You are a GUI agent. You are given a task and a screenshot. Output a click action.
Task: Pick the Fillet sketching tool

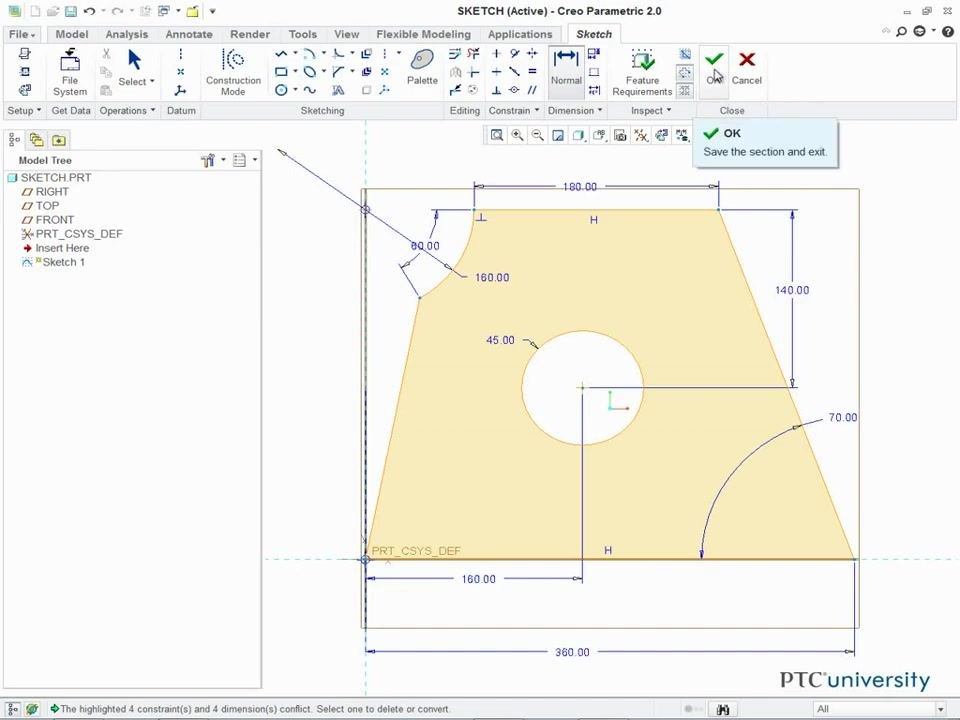338,54
